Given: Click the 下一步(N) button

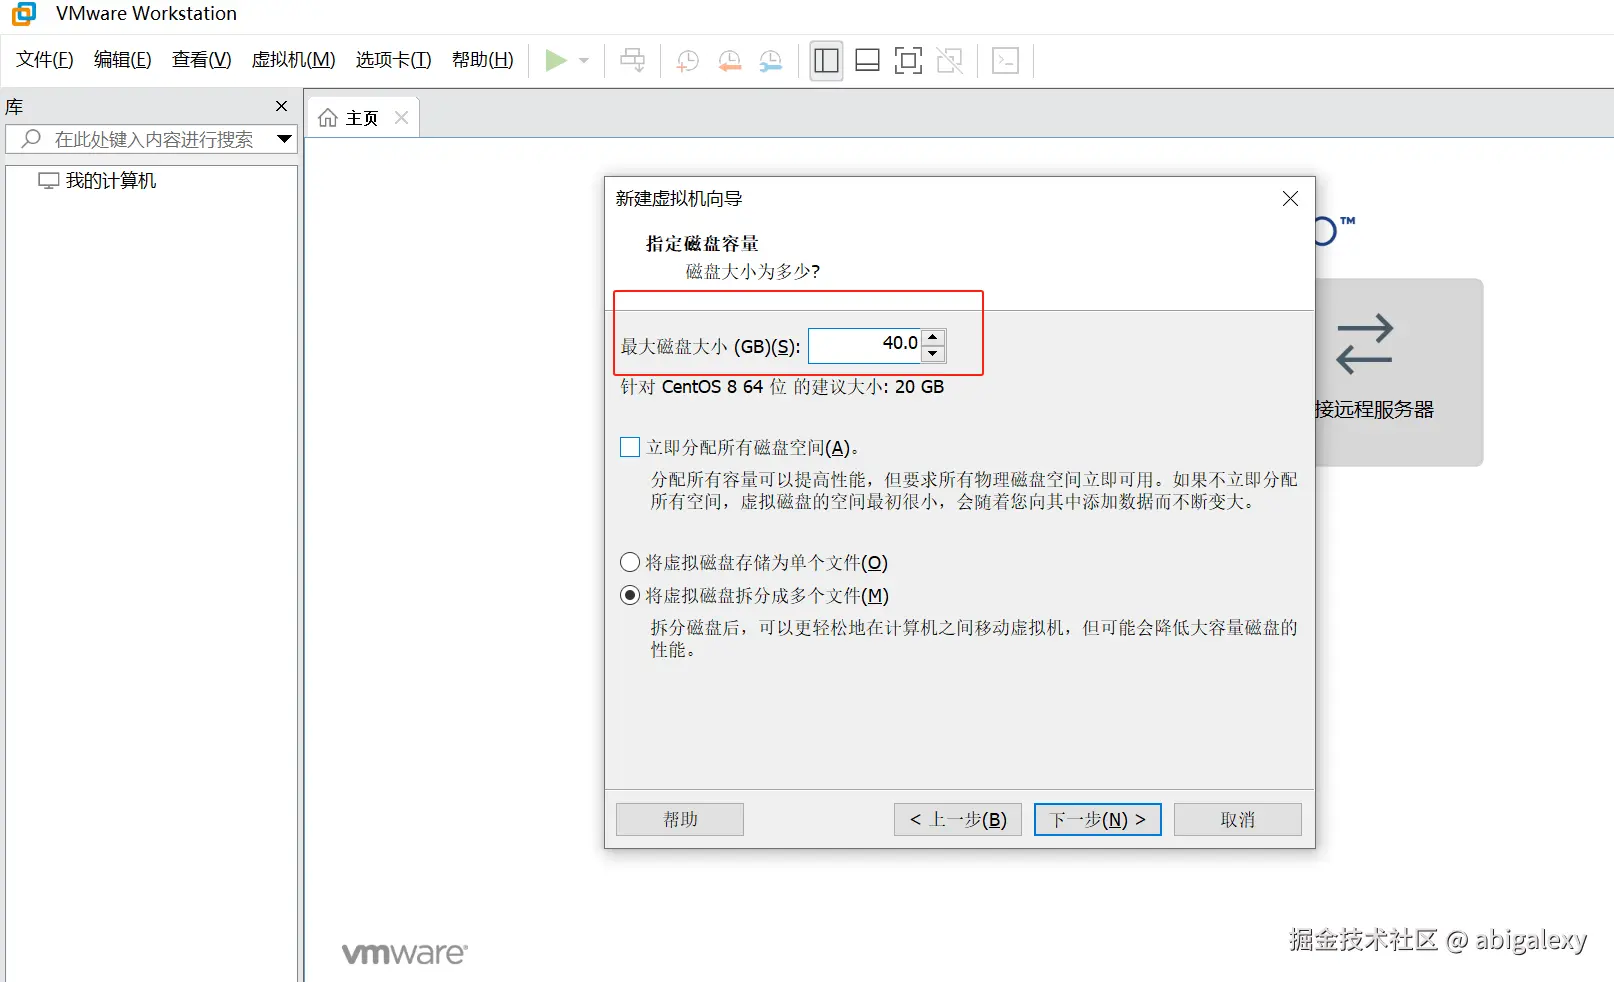Looking at the screenshot, I should tap(1096, 819).
